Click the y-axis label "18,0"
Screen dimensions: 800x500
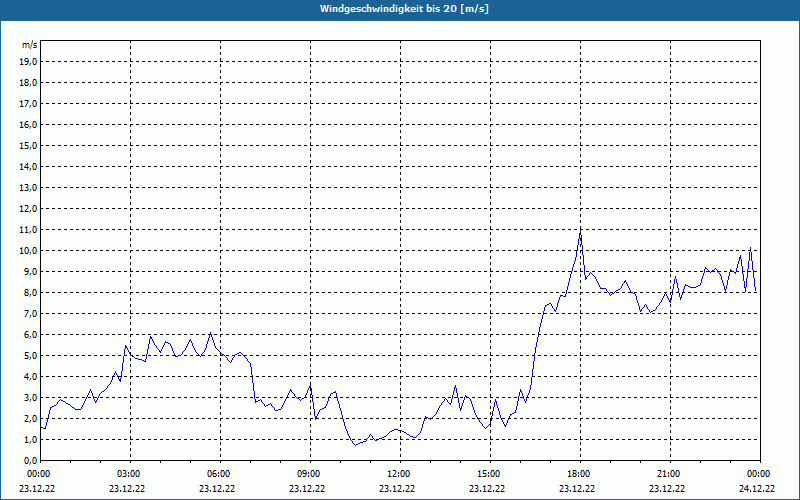(28, 83)
